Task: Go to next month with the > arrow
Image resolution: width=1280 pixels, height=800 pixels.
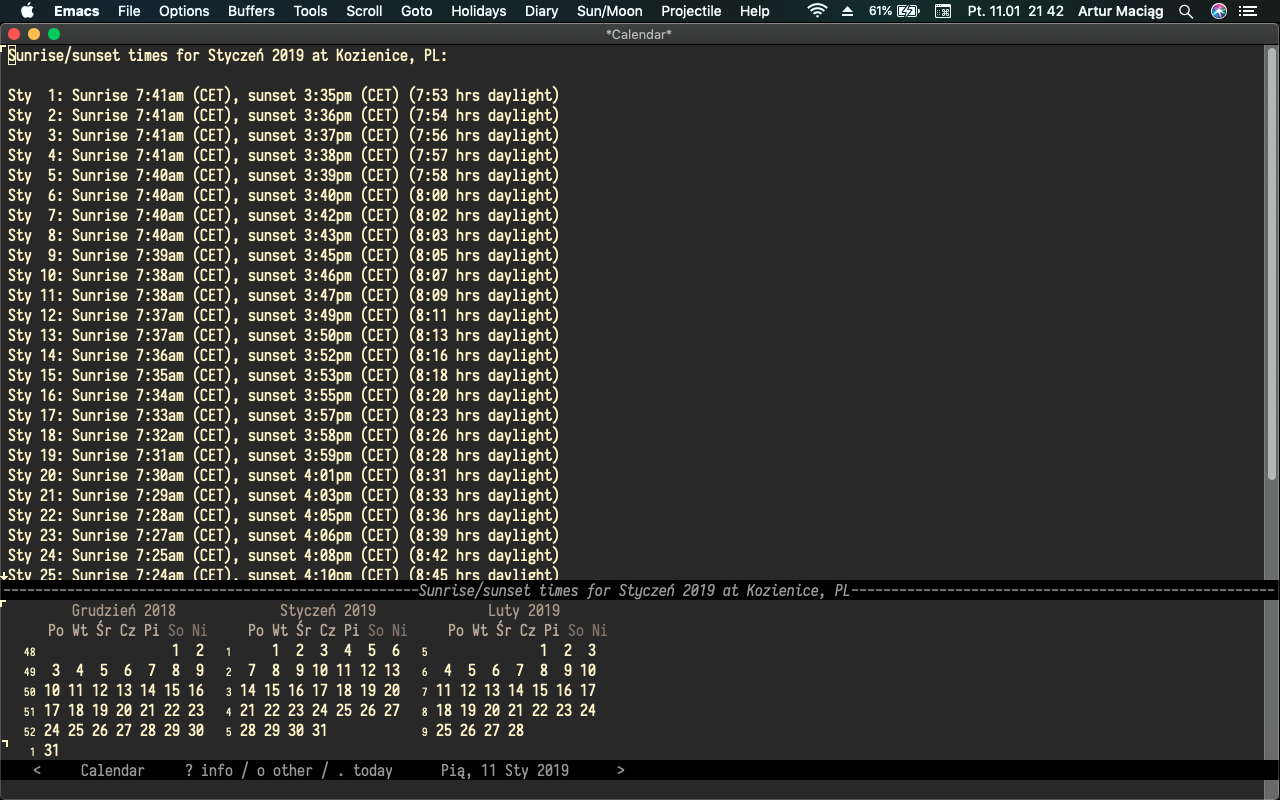Action: point(620,770)
